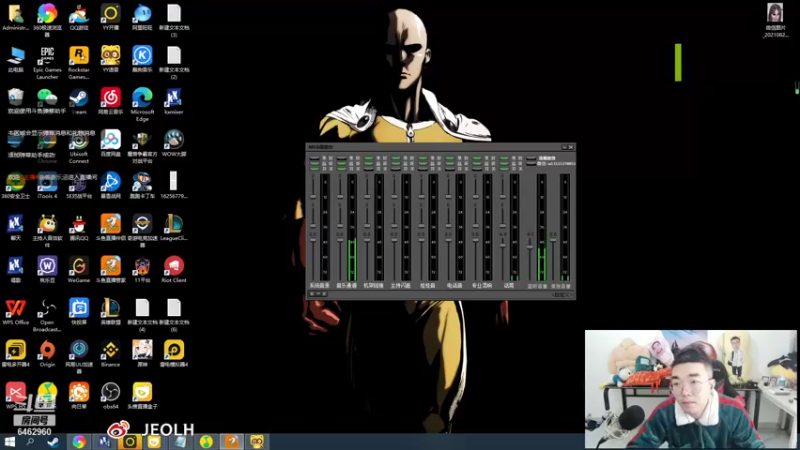Toggle the middle green switch of 电话音 channel
Screen dimensions: 800x450
coord(450,163)
